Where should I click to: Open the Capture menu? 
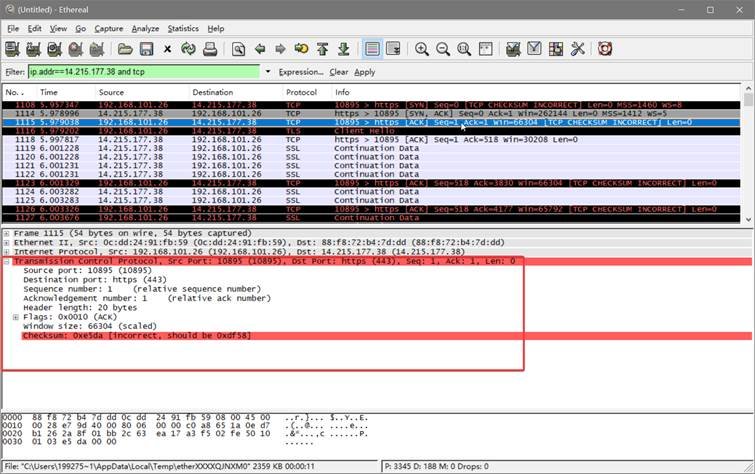pyautogui.click(x=108, y=29)
